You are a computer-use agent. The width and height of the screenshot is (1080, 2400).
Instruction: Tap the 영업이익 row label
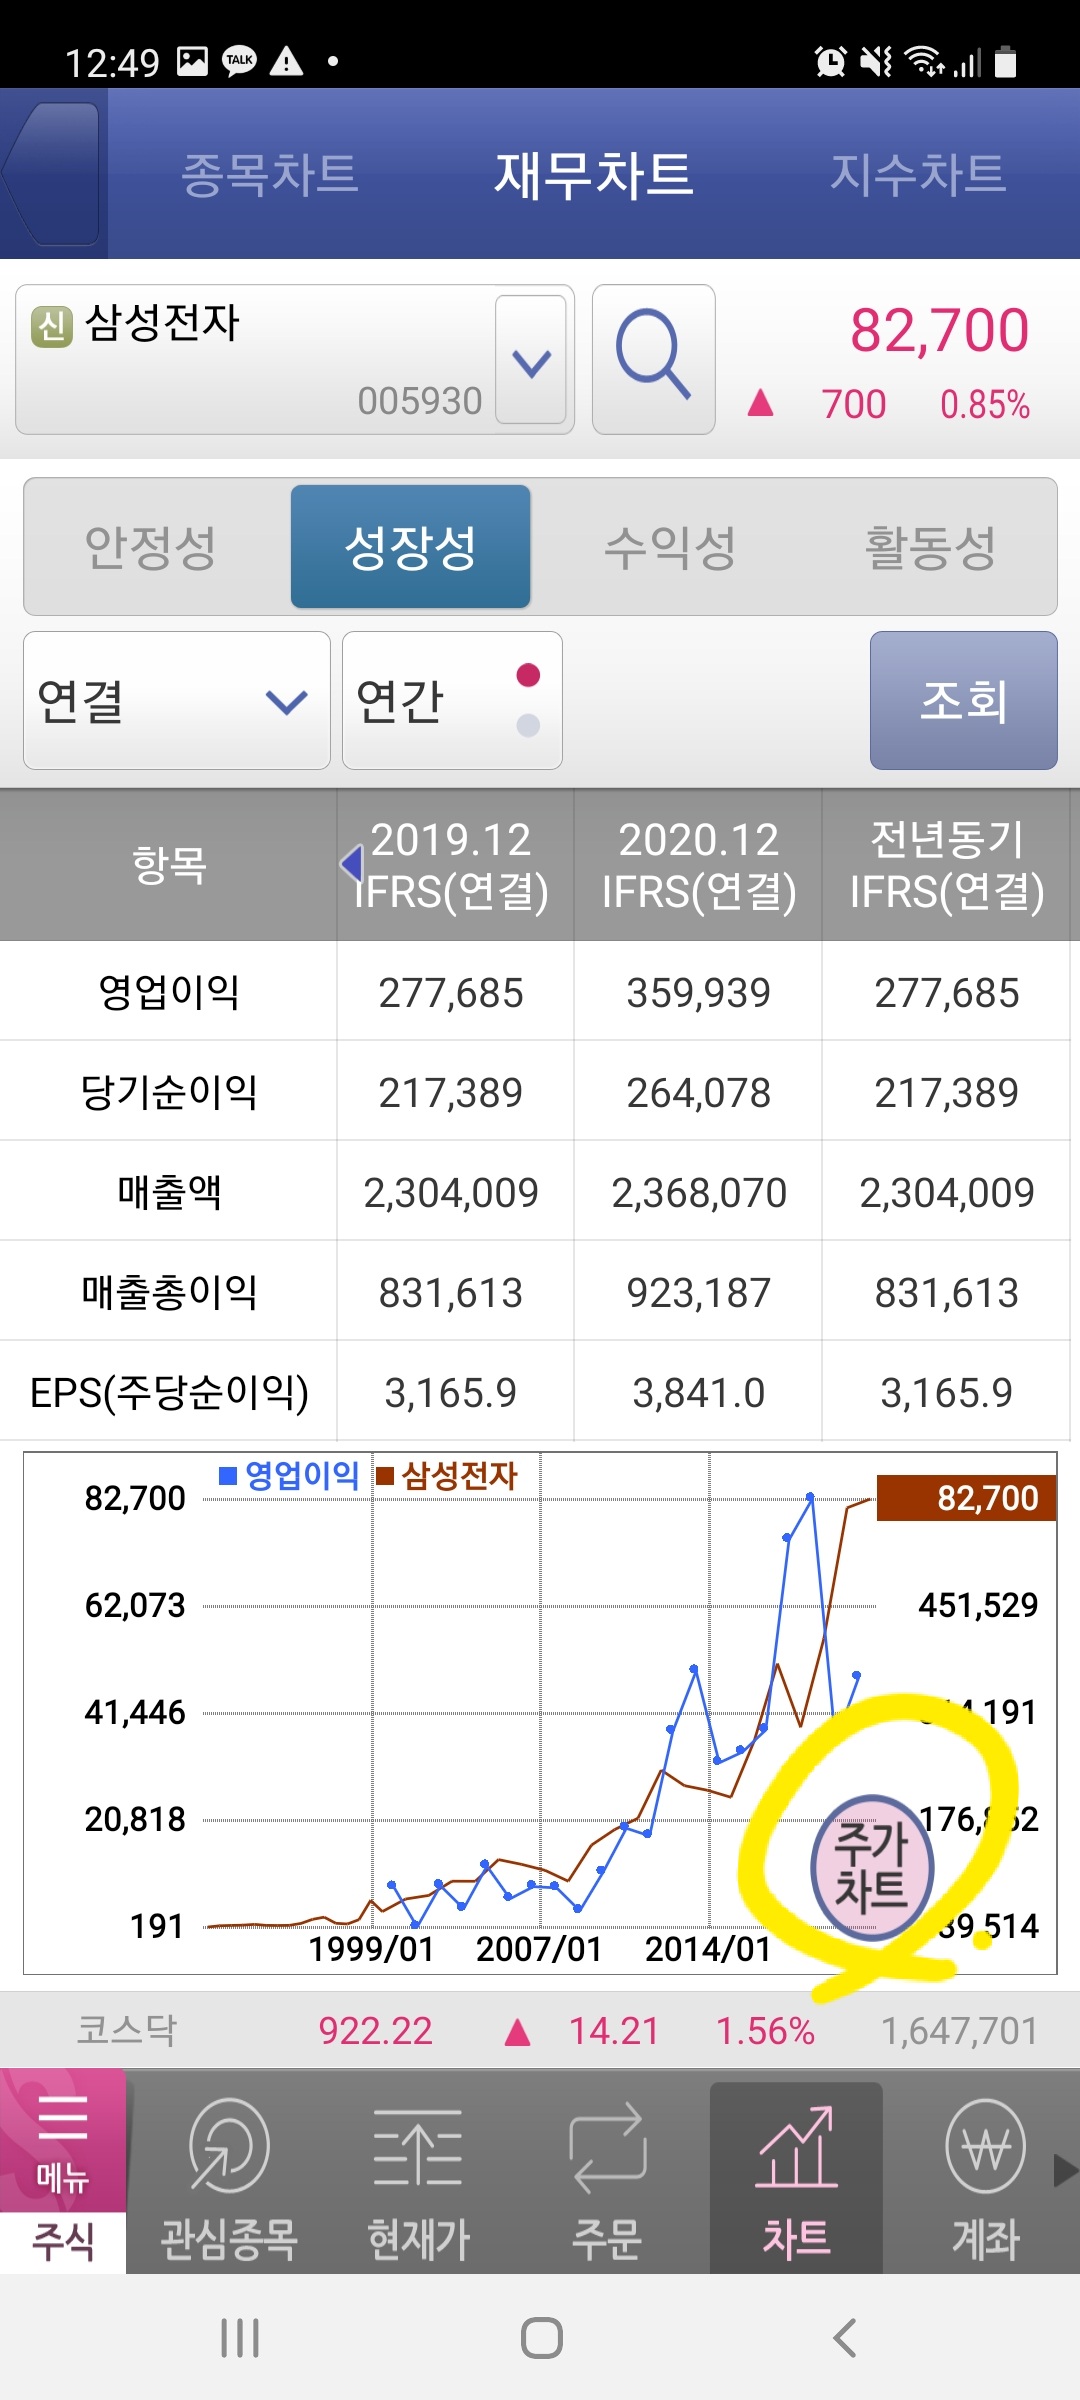169,991
